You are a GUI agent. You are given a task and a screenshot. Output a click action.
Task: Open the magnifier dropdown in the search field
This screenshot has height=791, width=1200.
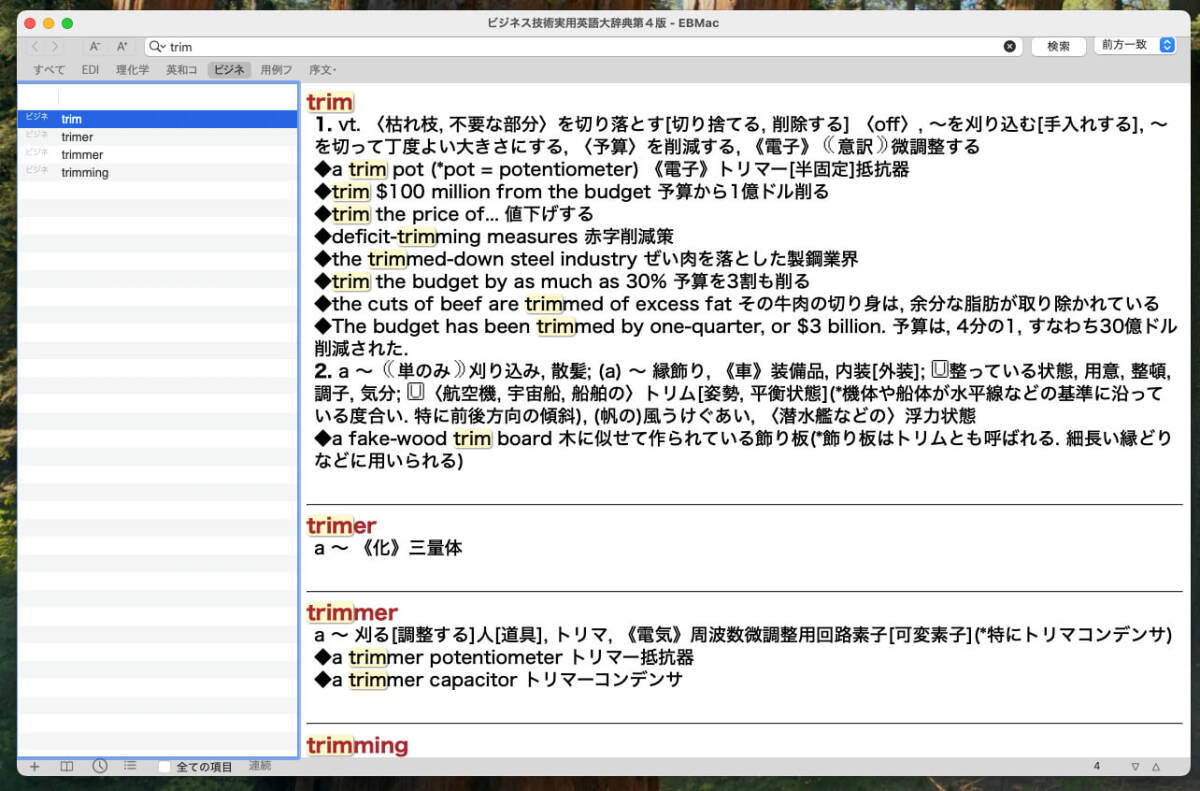click(157, 46)
